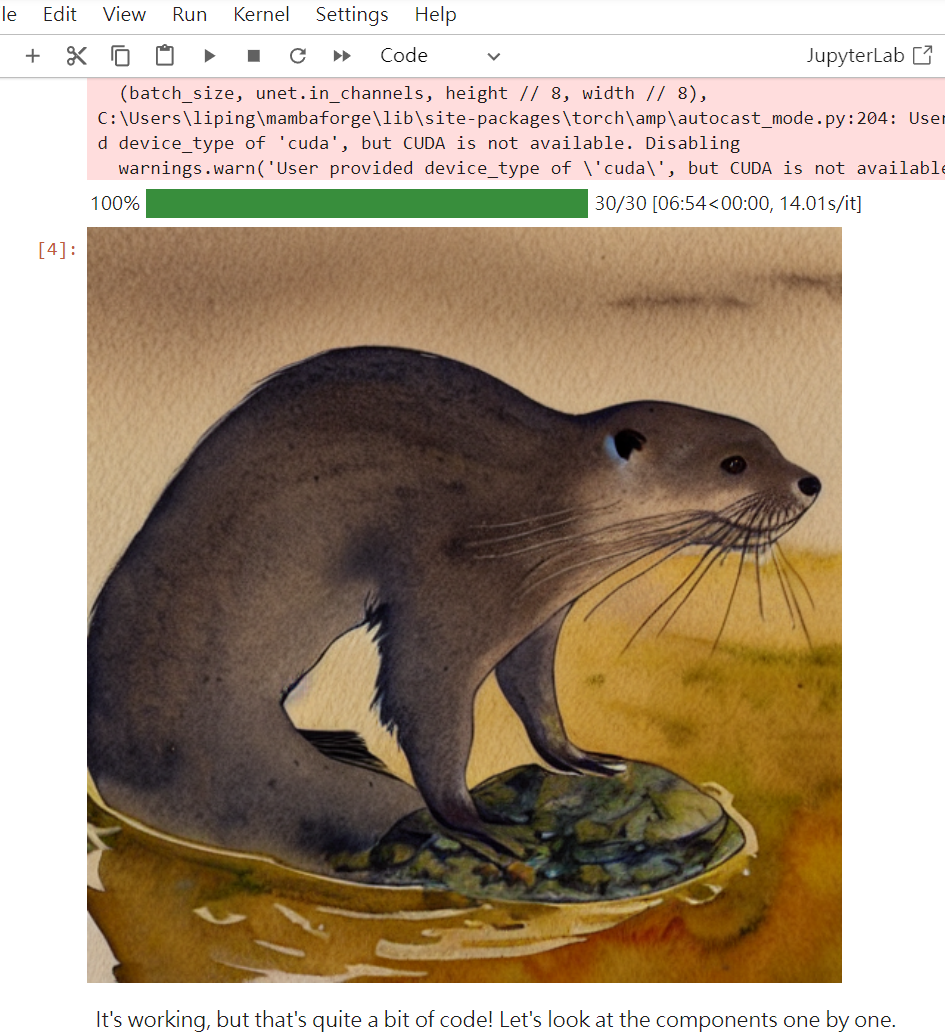This screenshot has height=1032, width=945.
Task: Restart the kernel with the circular arrow icon
Action: [297, 56]
